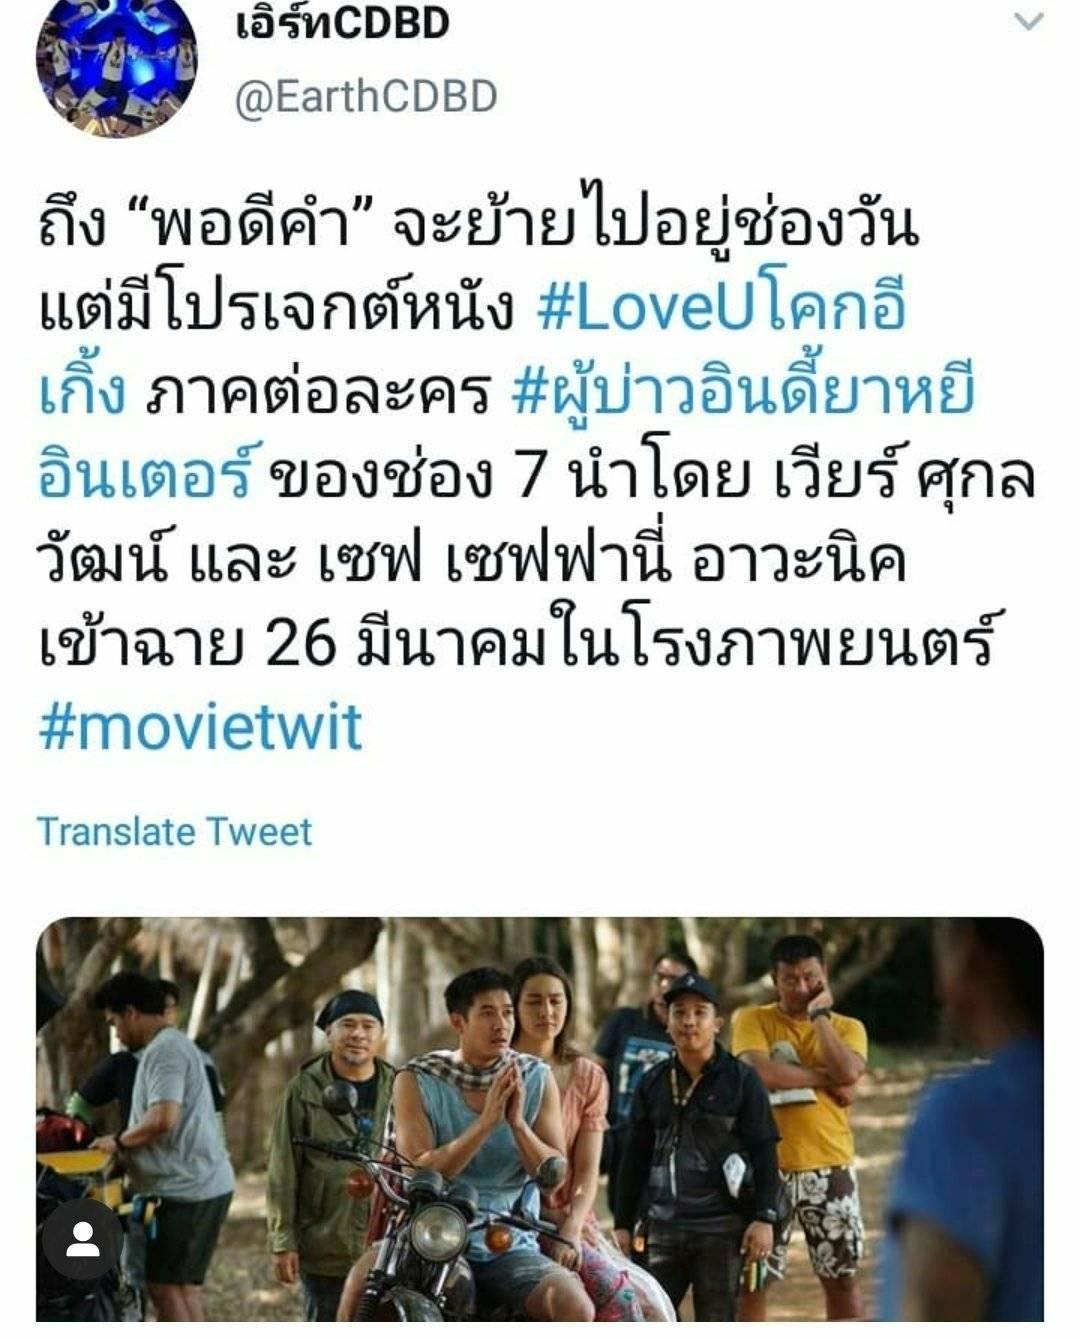Tap the wrapped hashtag part เกิ้ง
The height and width of the screenshot is (1339, 1079).
82,392
